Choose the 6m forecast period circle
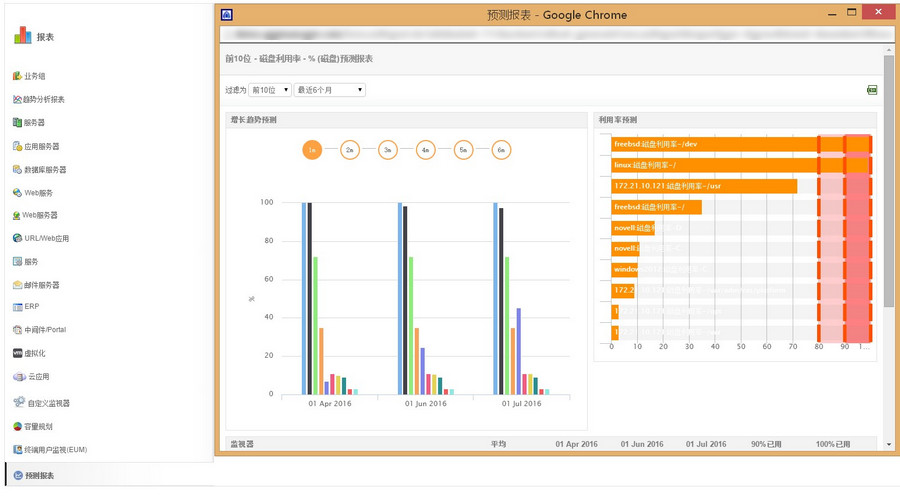 pyautogui.click(x=501, y=150)
